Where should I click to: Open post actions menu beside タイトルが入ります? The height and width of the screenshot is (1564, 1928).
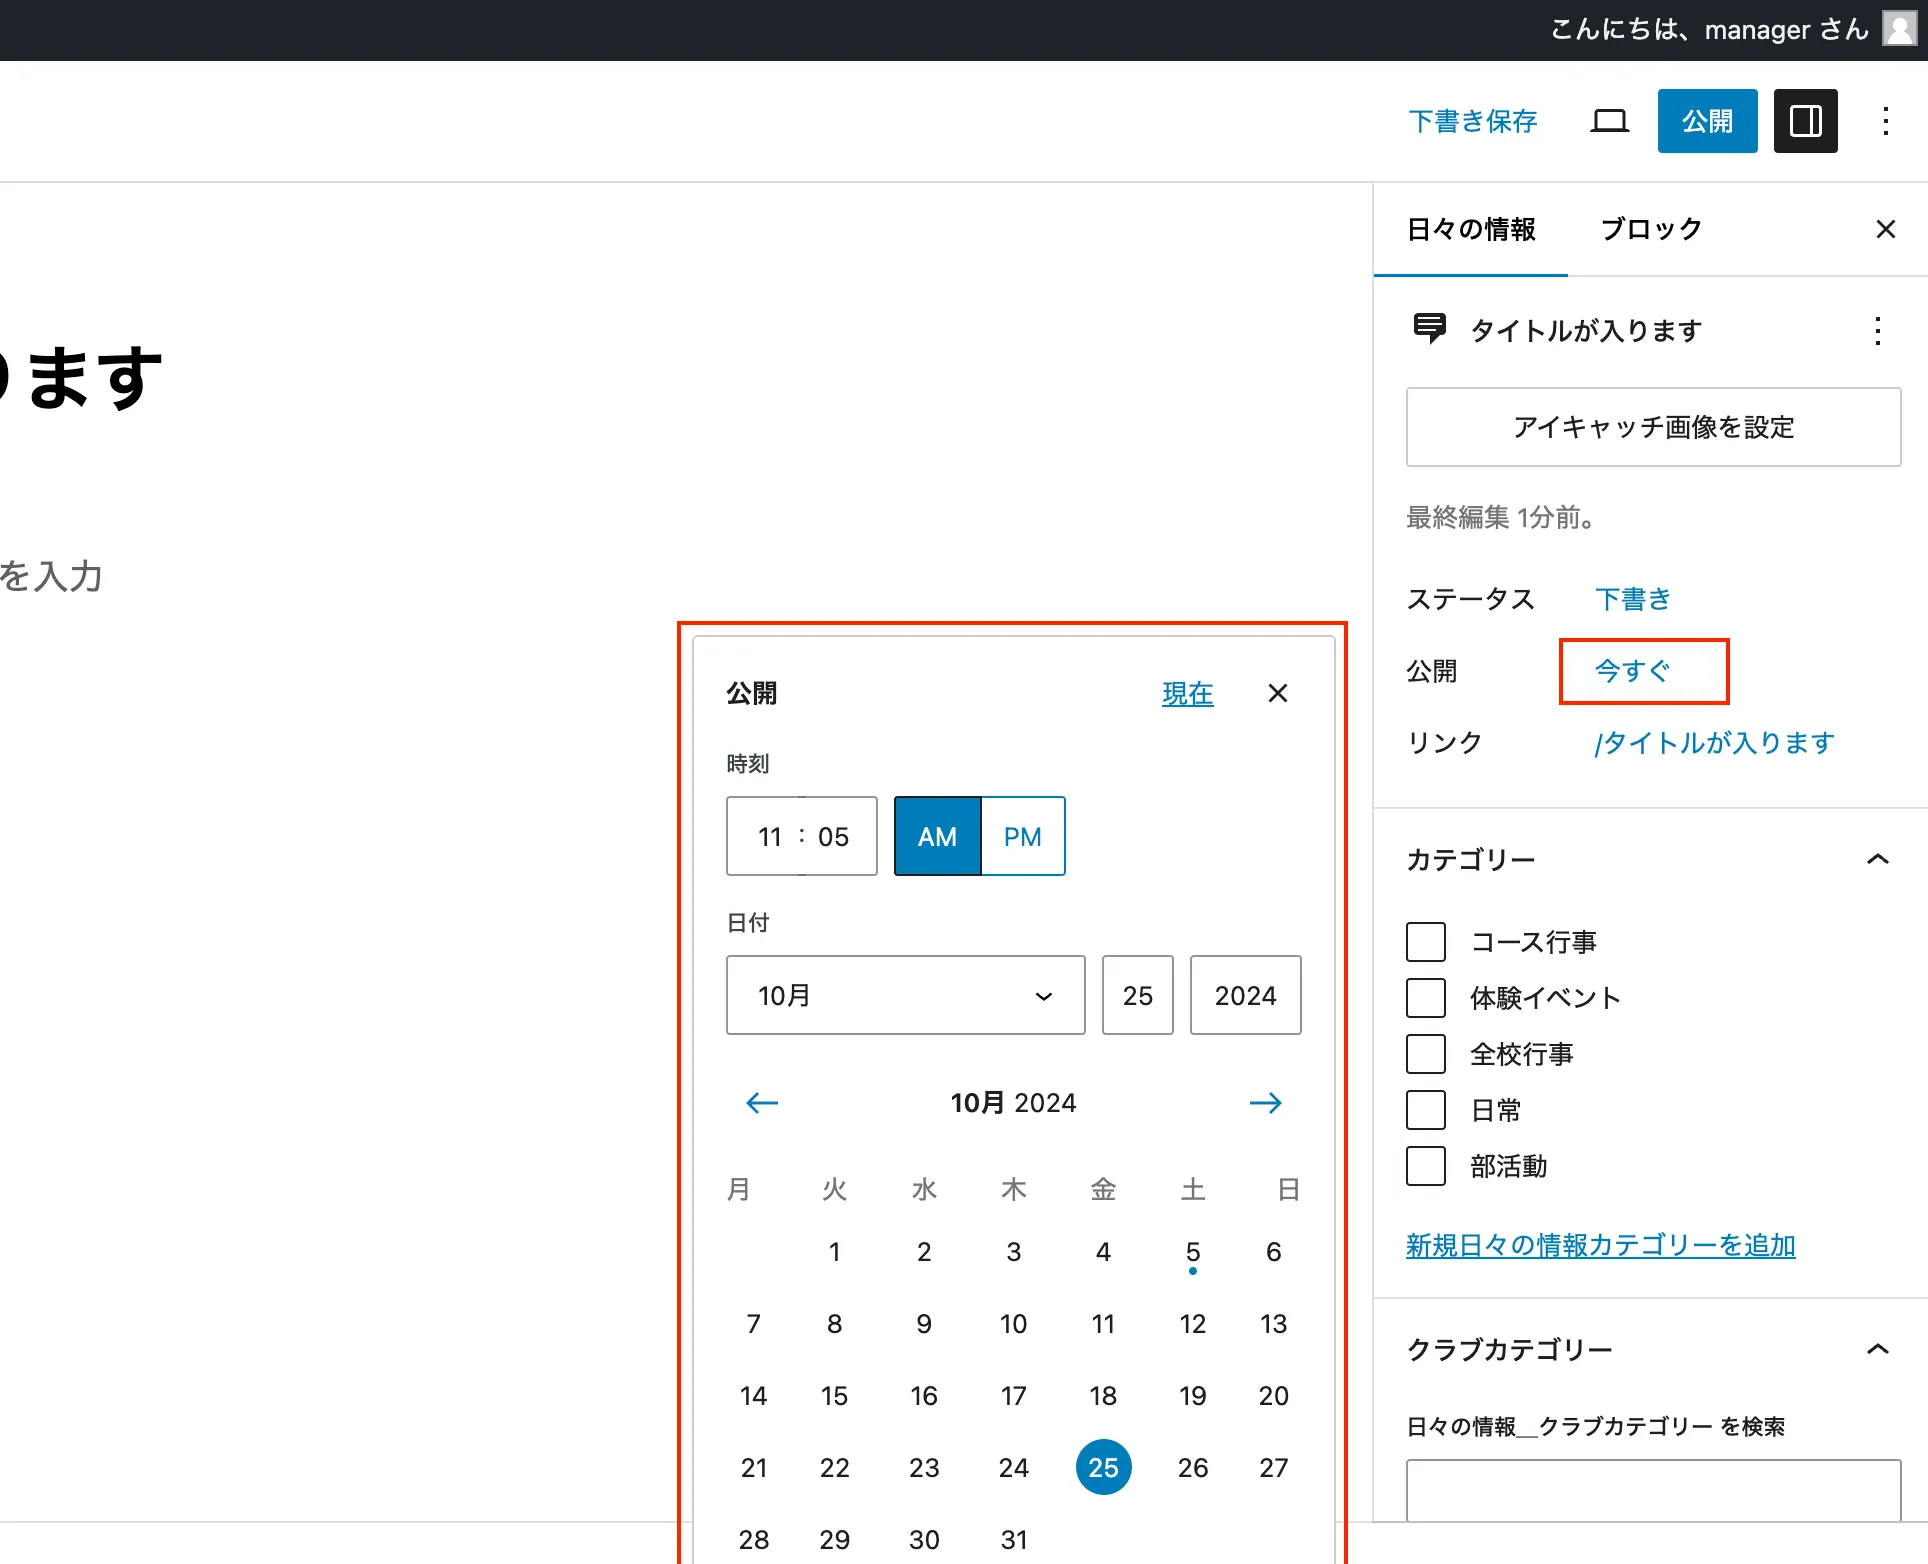click(x=1877, y=330)
